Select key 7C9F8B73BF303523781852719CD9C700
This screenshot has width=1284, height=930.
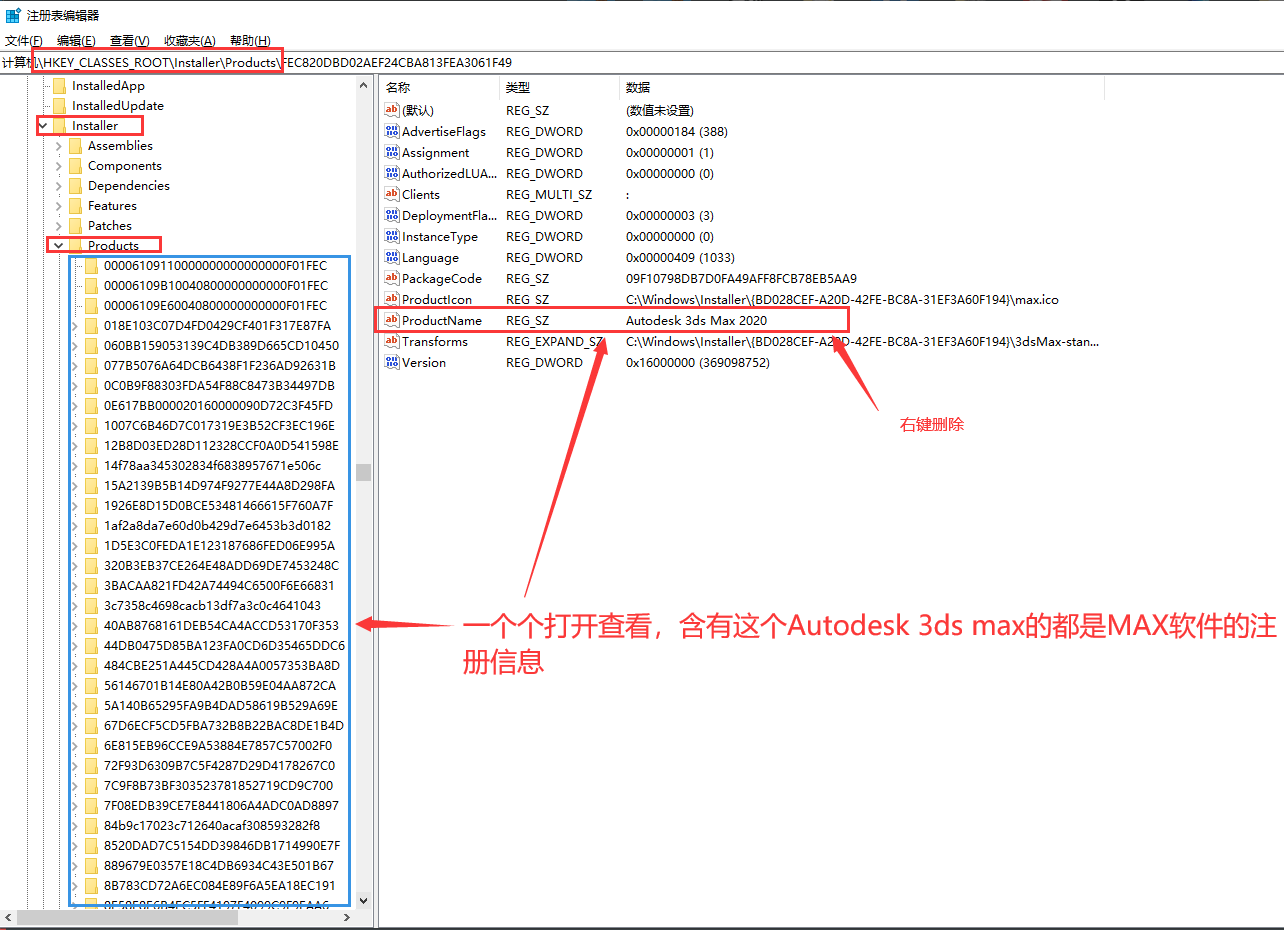pos(218,785)
